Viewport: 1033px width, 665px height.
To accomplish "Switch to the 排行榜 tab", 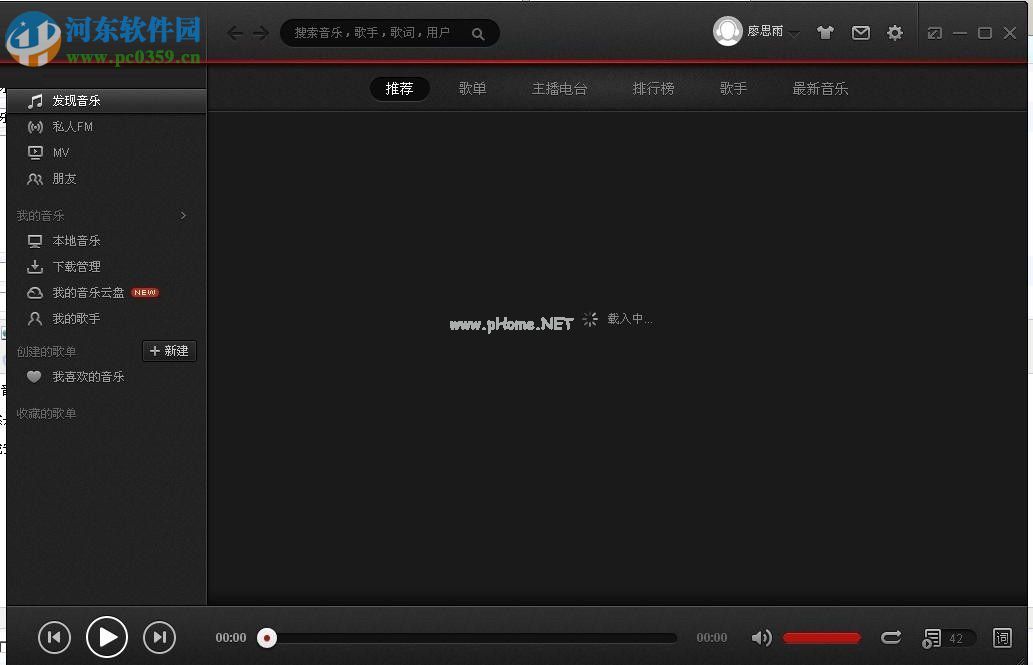I will point(653,89).
